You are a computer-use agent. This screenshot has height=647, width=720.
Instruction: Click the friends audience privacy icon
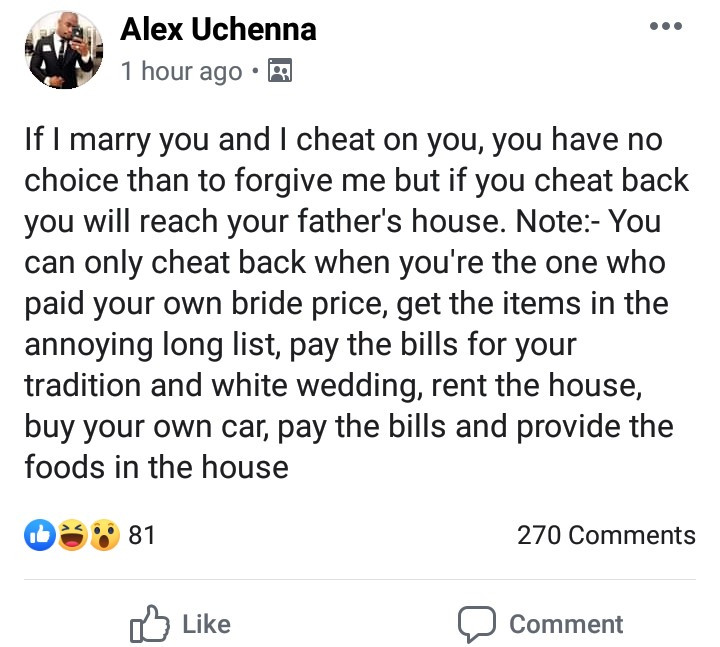[280, 71]
